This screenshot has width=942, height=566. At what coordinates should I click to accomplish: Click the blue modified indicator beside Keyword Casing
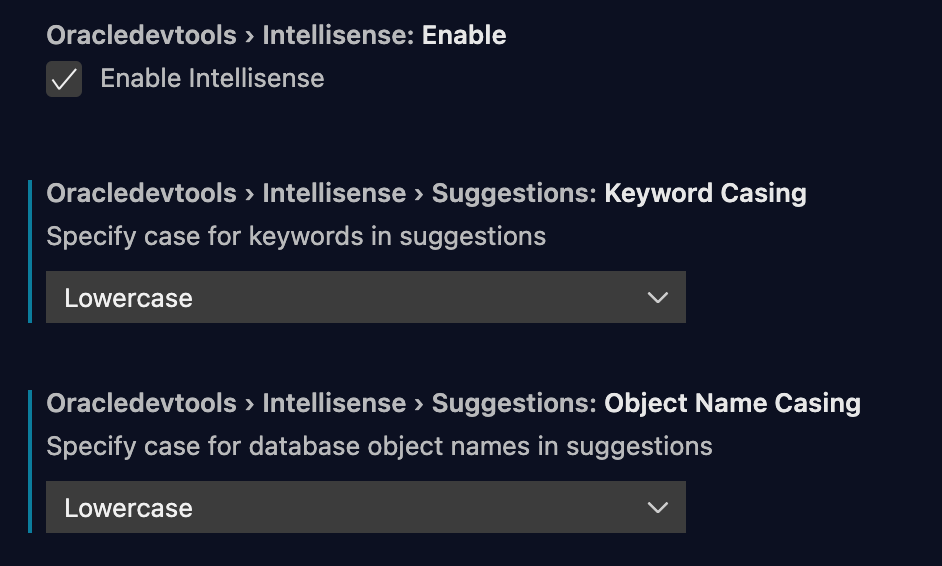pyautogui.click(x=30, y=251)
